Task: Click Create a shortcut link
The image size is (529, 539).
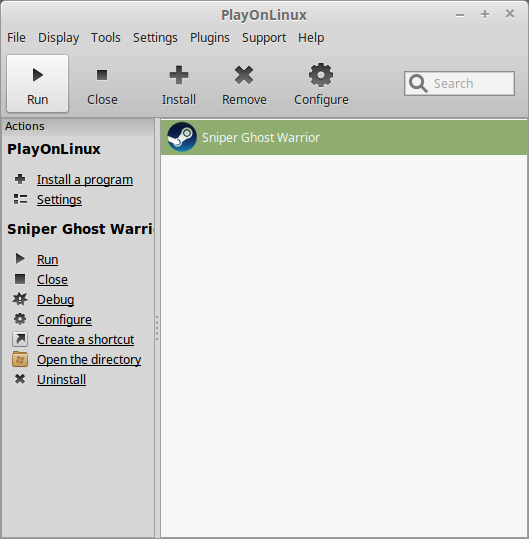Action: pos(86,340)
